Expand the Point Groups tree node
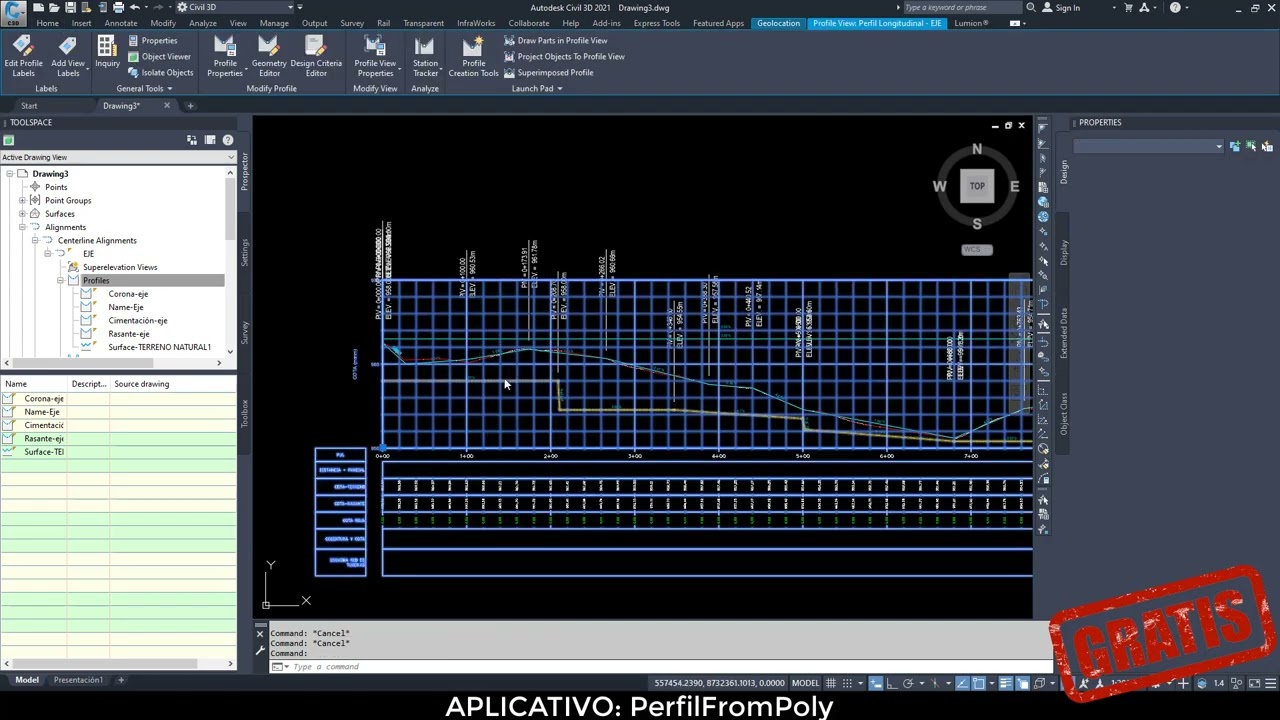1280x720 pixels. click(x=22, y=200)
